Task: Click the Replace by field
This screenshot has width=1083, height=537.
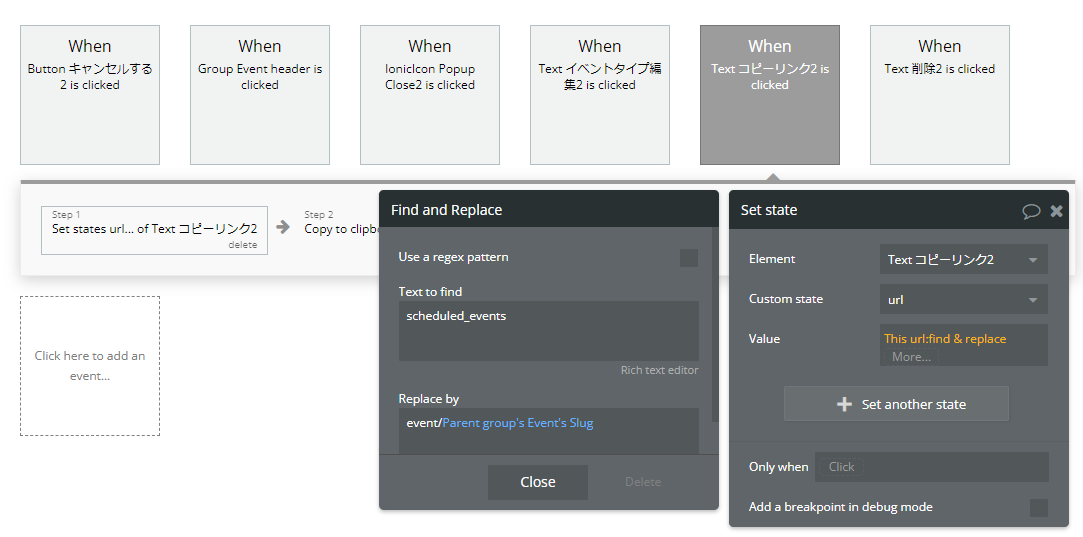Action: (548, 428)
